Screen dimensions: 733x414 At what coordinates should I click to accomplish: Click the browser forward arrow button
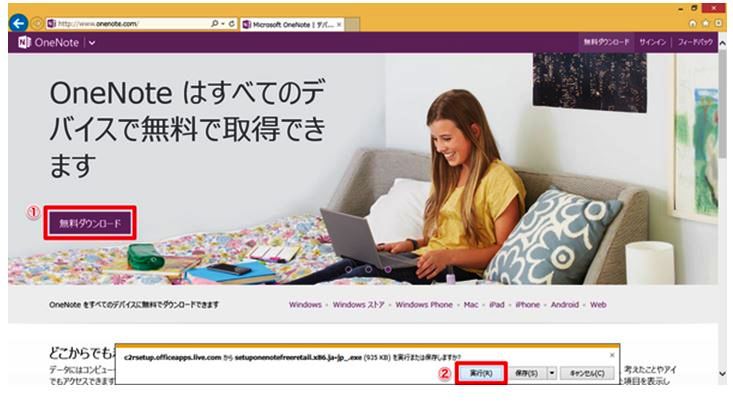coord(37,23)
